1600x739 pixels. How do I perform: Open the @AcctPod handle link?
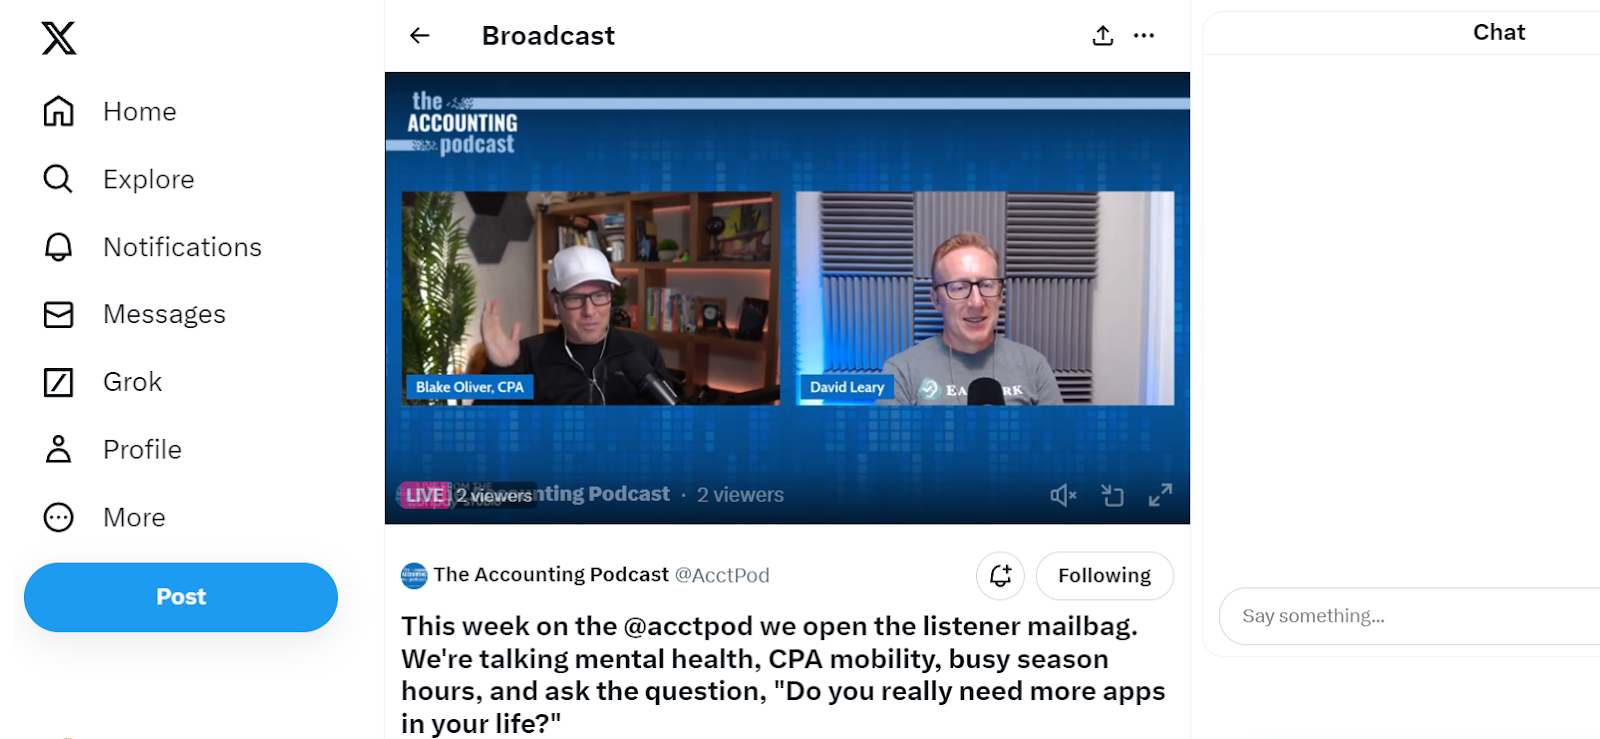722,575
